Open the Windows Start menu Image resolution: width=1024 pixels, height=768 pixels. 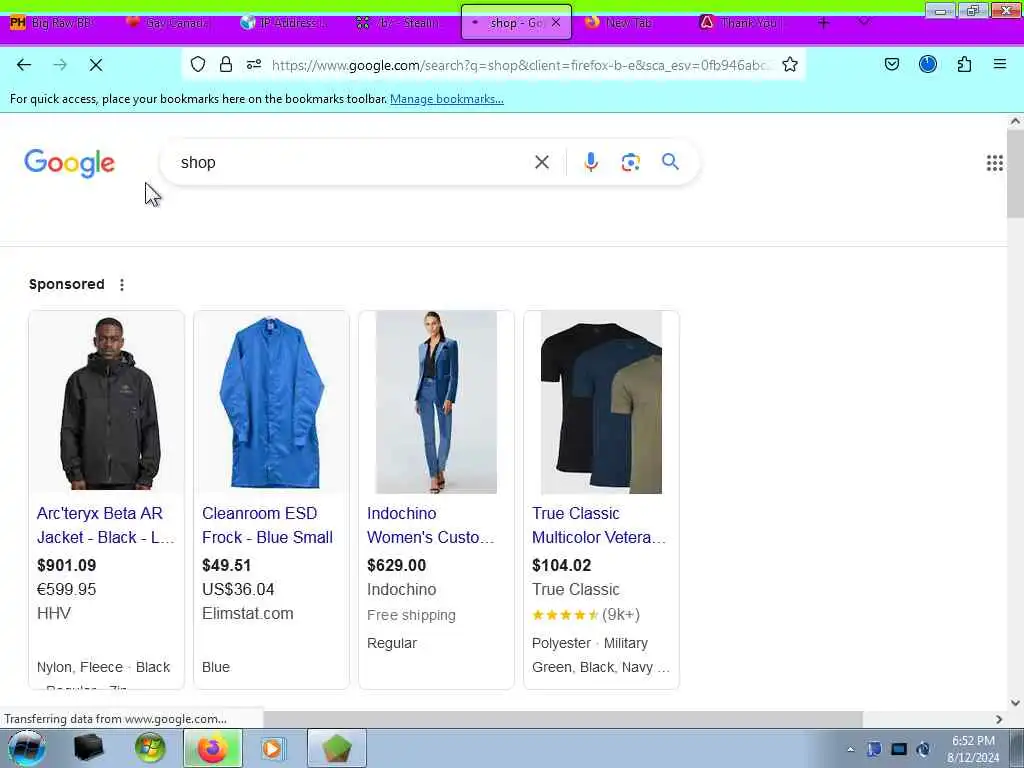(x=26, y=748)
